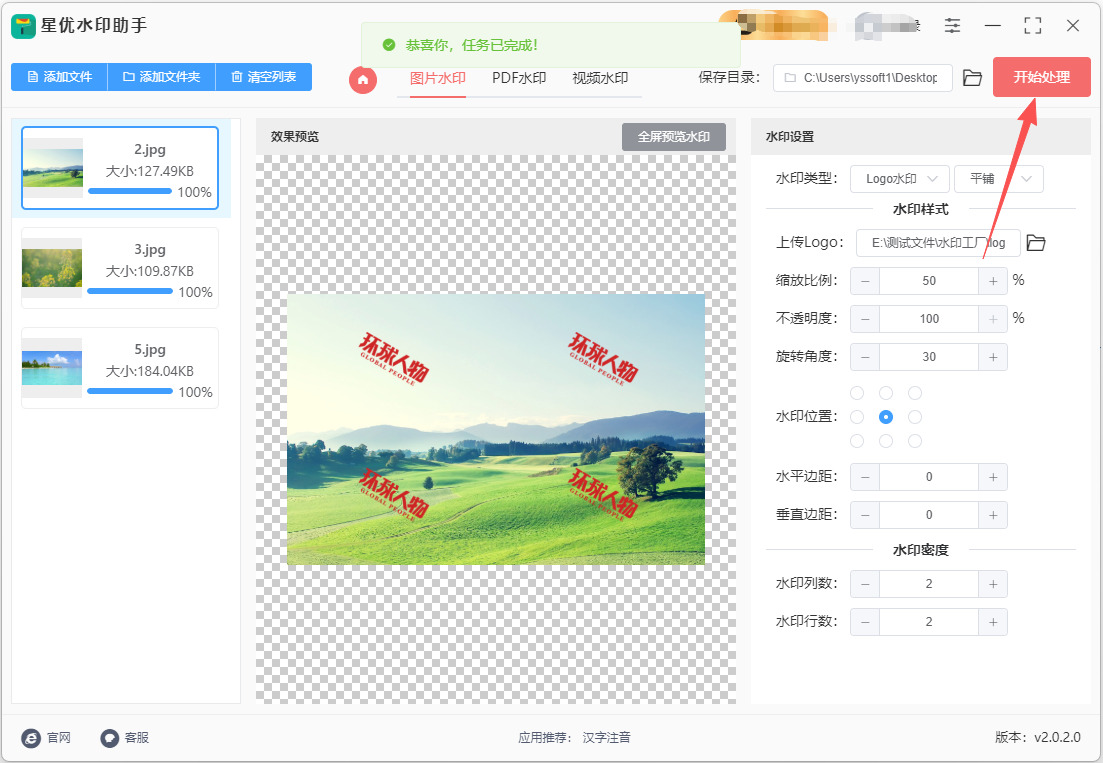The image size is (1103, 763).
Task: Click the red home icon button
Action: pyautogui.click(x=363, y=79)
